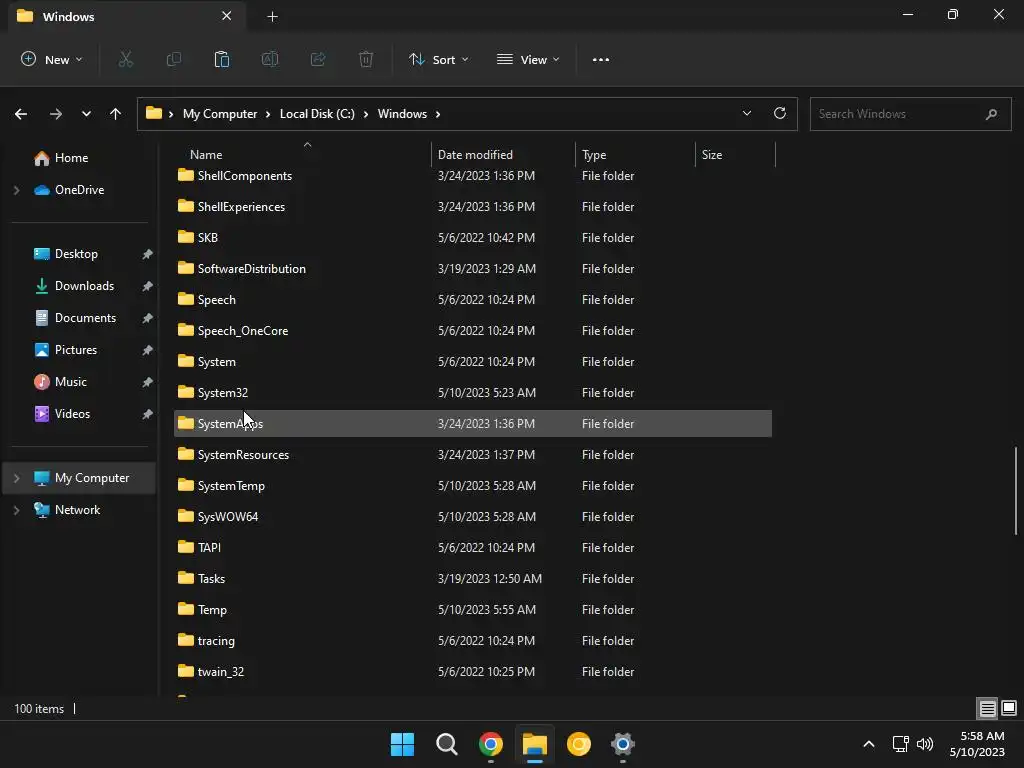
Task: Click the network tray icon
Action: pos(901,744)
